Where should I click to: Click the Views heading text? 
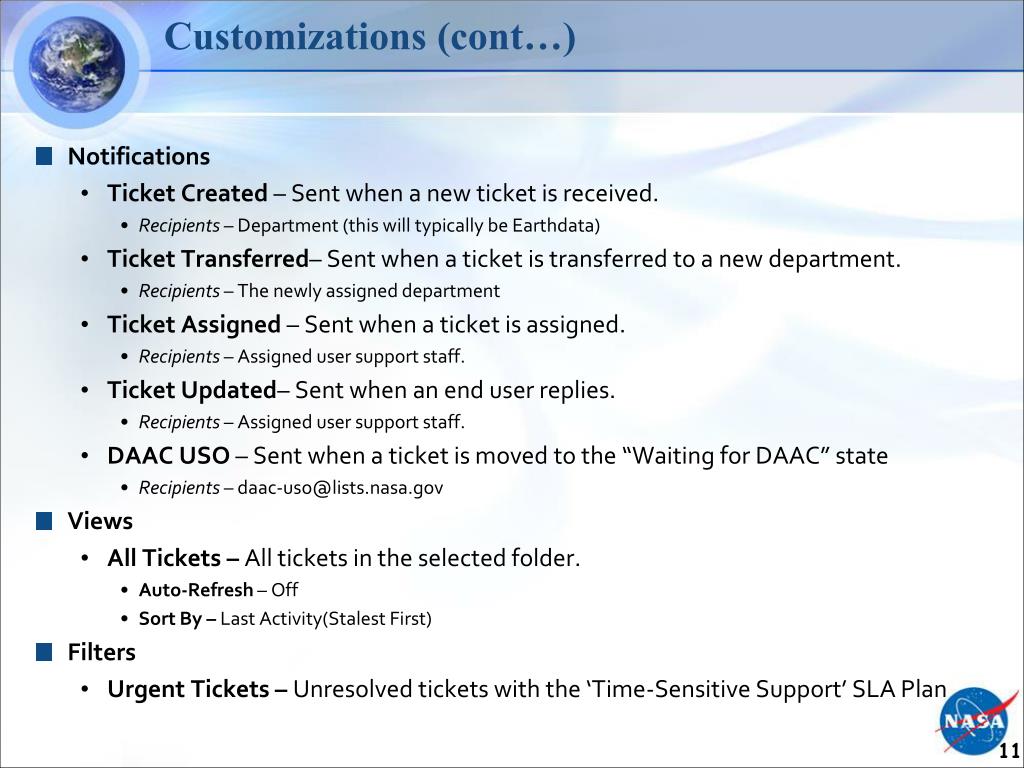pos(100,520)
